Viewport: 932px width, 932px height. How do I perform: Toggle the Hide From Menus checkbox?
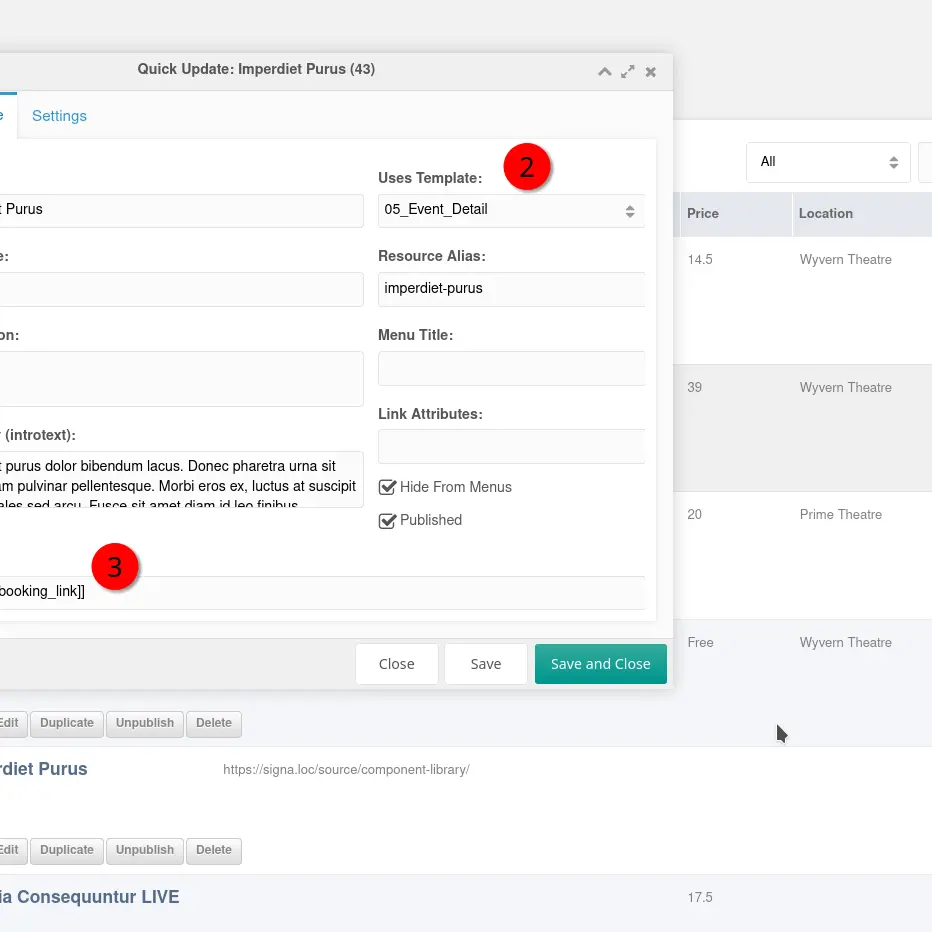pyautogui.click(x=388, y=487)
